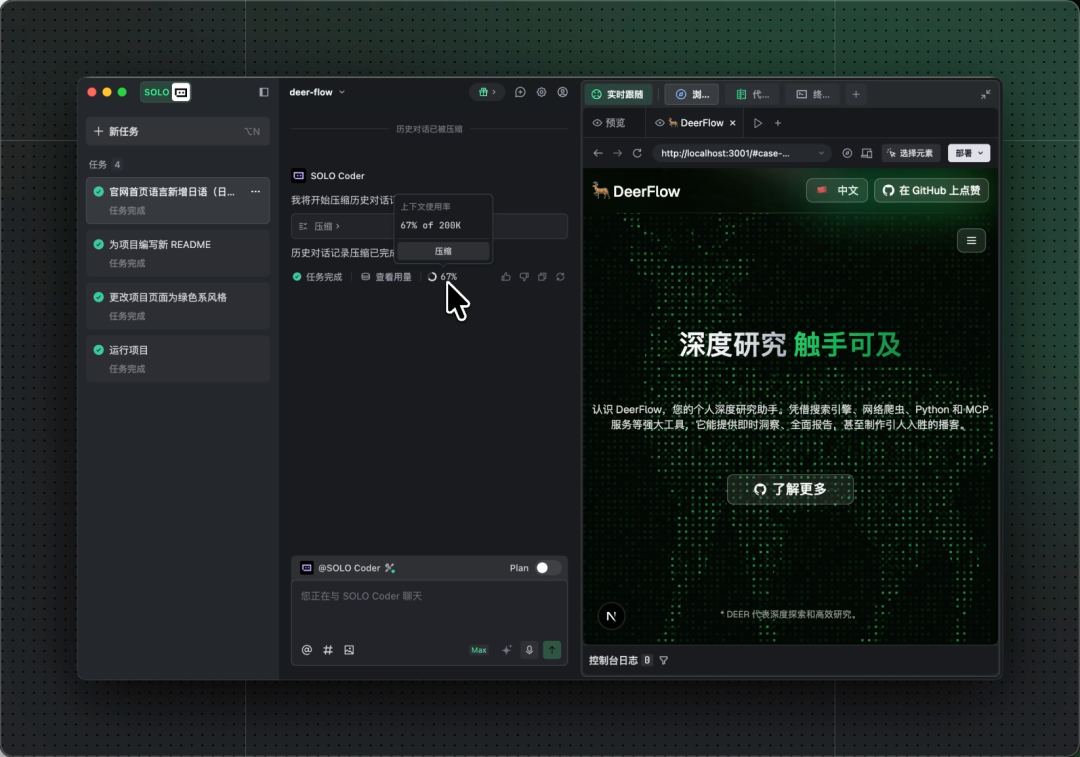Start voice input with microphone icon
Screen dimensions: 1080x757
[x=529, y=650]
